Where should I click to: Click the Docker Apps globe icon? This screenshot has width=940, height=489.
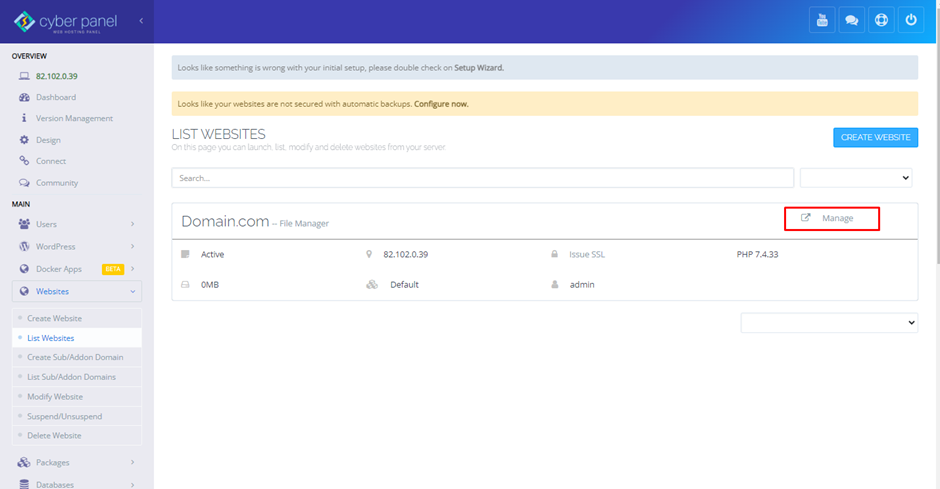[x=24, y=268]
